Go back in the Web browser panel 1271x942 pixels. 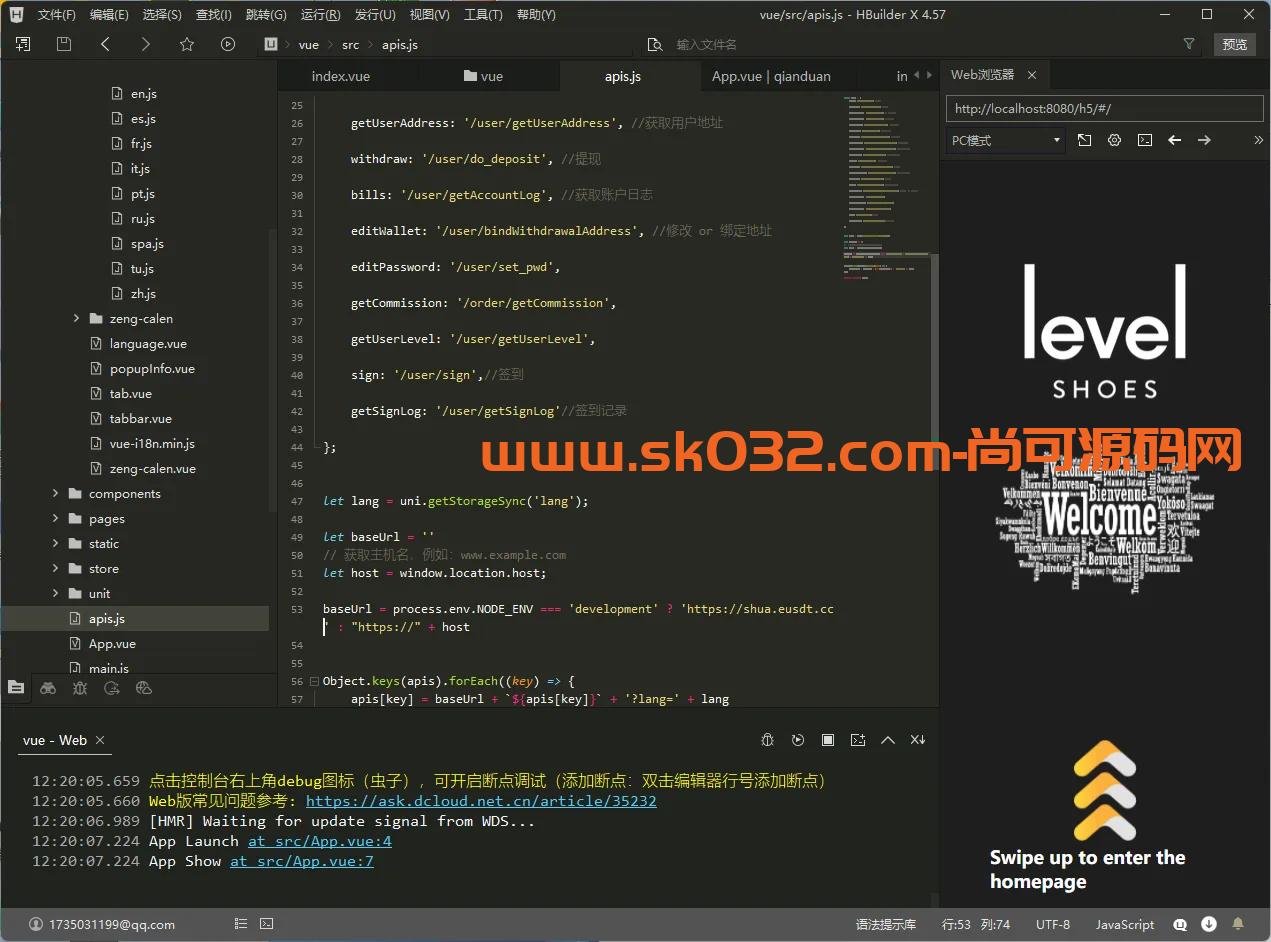pyautogui.click(x=1175, y=140)
